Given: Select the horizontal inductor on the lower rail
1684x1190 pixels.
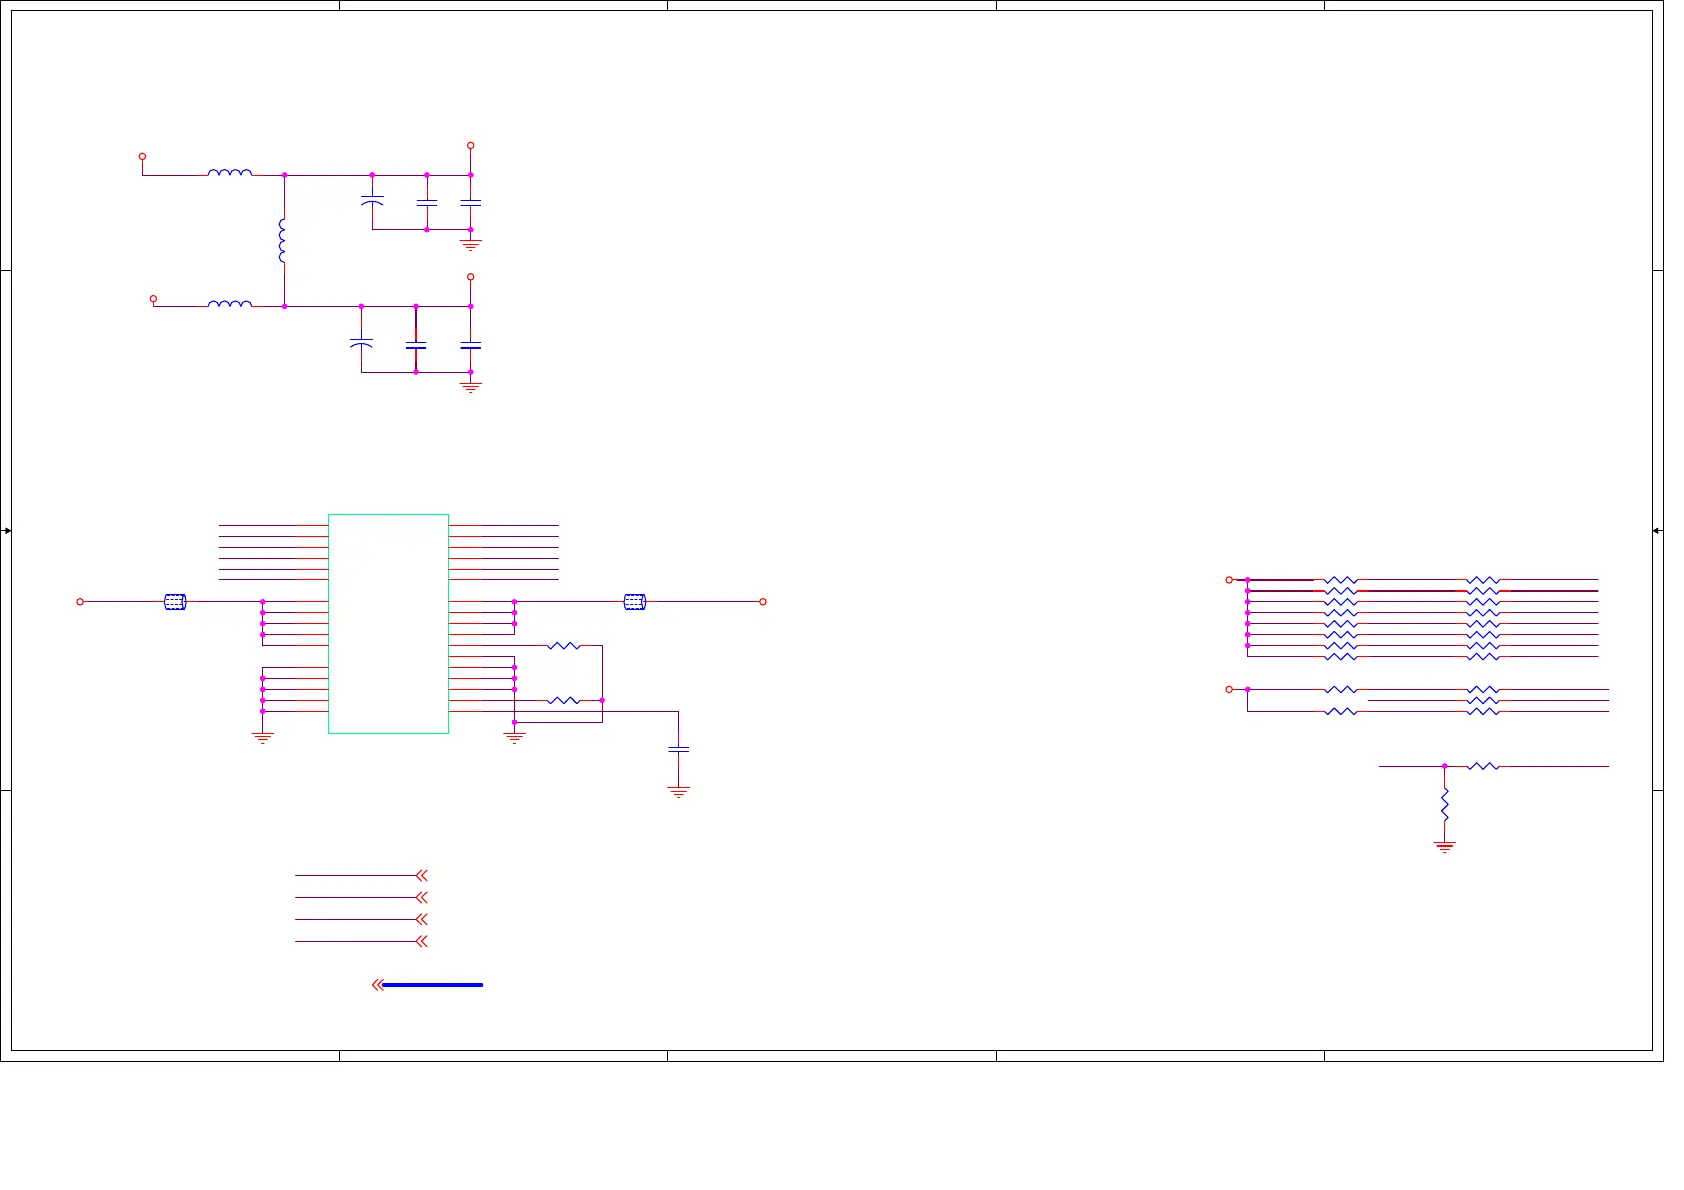Looking at the screenshot, I should (x=229, y=304).
